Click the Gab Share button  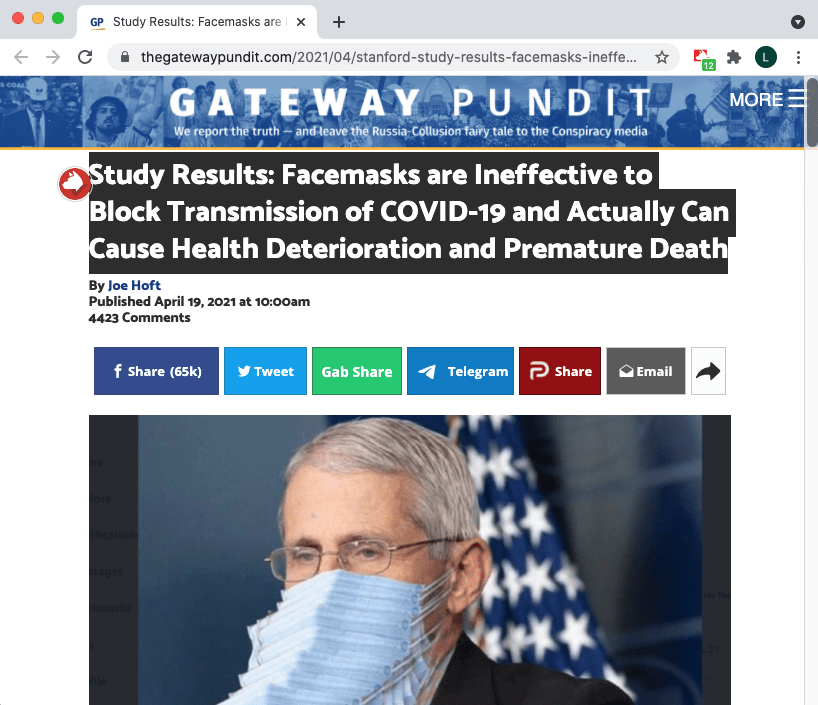[x=357, y=371]
